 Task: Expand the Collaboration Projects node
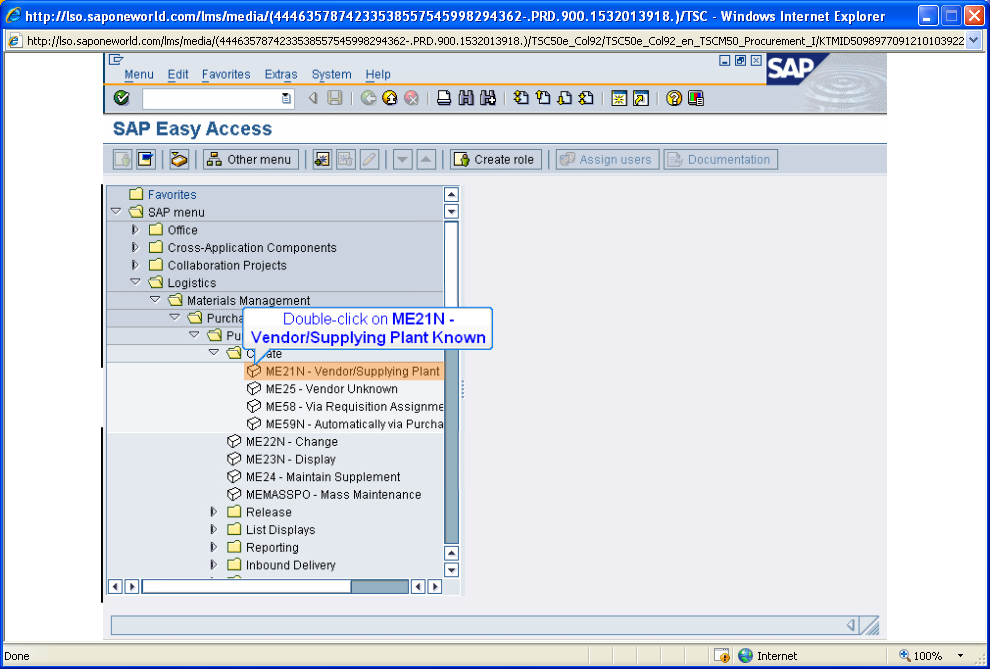[x=134, y=265]
